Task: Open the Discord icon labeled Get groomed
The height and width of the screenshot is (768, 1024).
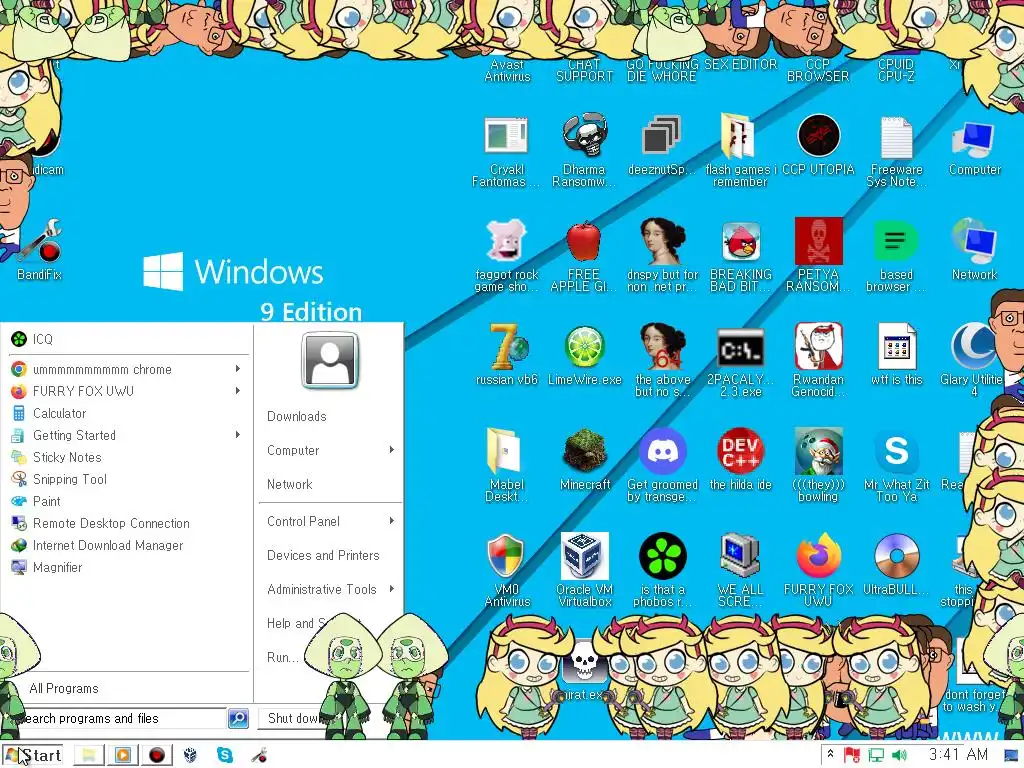Action: [x=662, y=451]
